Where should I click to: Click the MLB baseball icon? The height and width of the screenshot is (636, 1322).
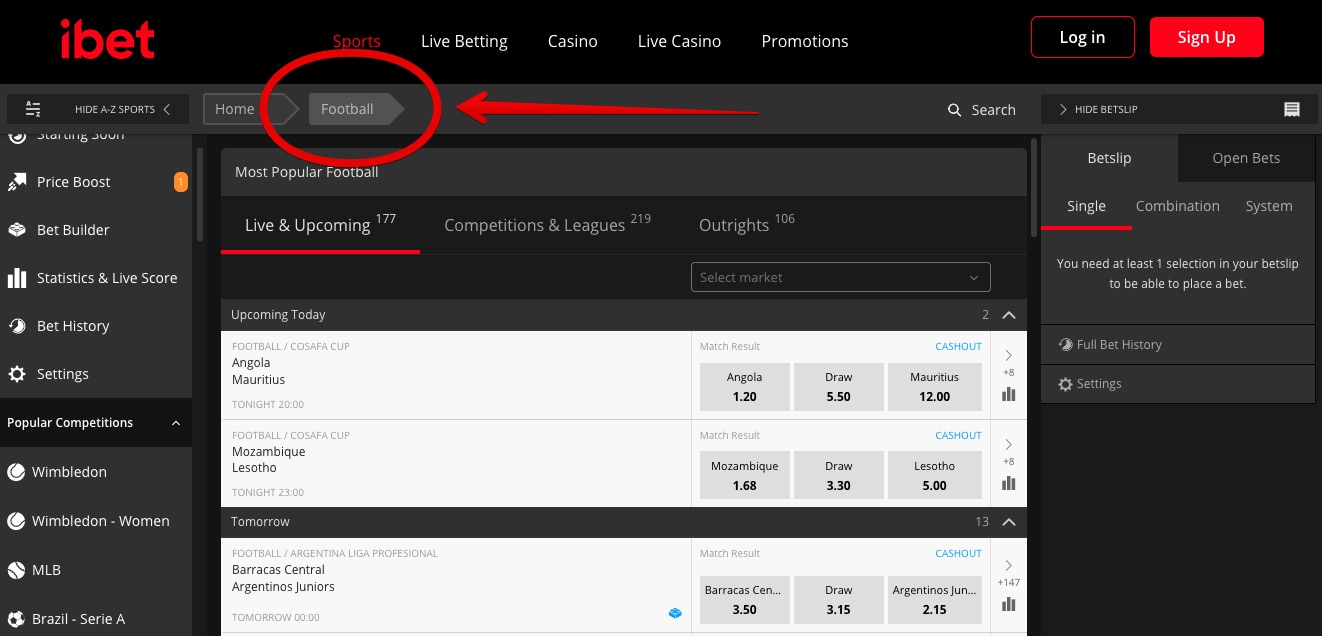[16, 570]
